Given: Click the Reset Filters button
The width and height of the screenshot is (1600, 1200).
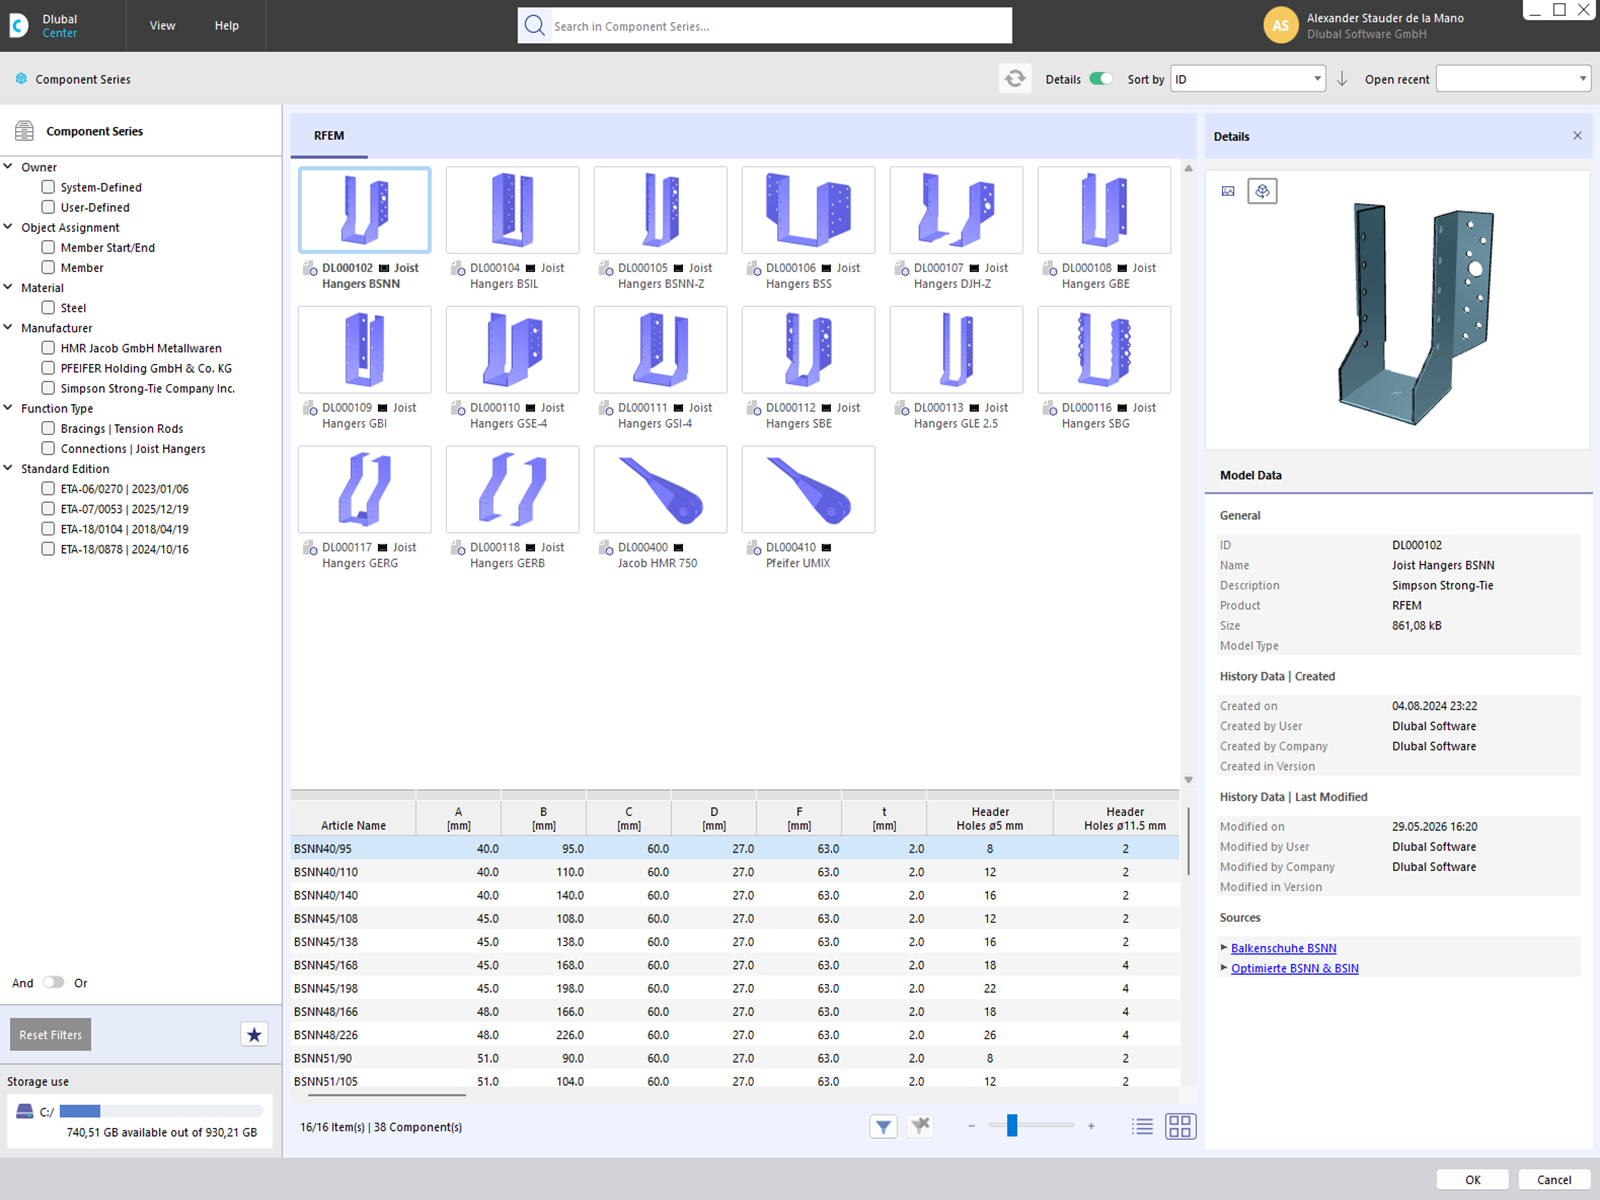Looking at the screenshot, I should [51, 1035].
